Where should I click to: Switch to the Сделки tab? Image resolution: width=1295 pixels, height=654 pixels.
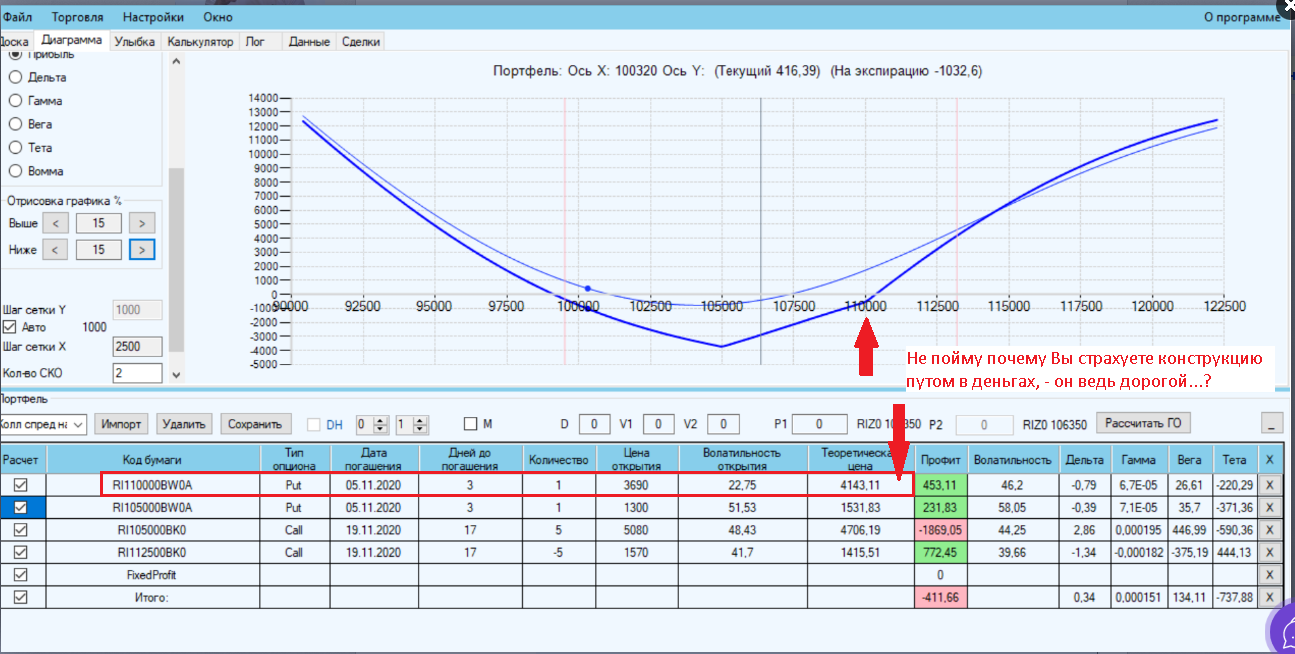click(x=360, y=42)
